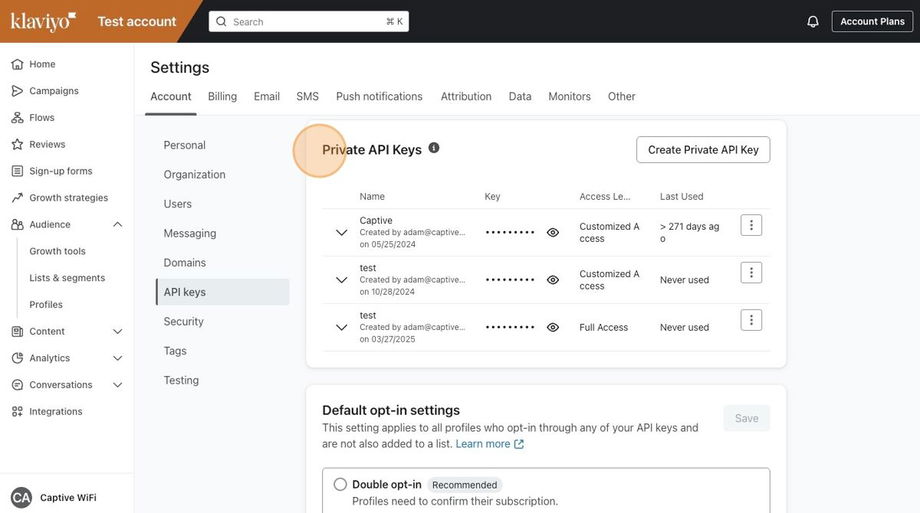Show the Full Access test key value
Screen dimensions: 920x513
point(553,327)
